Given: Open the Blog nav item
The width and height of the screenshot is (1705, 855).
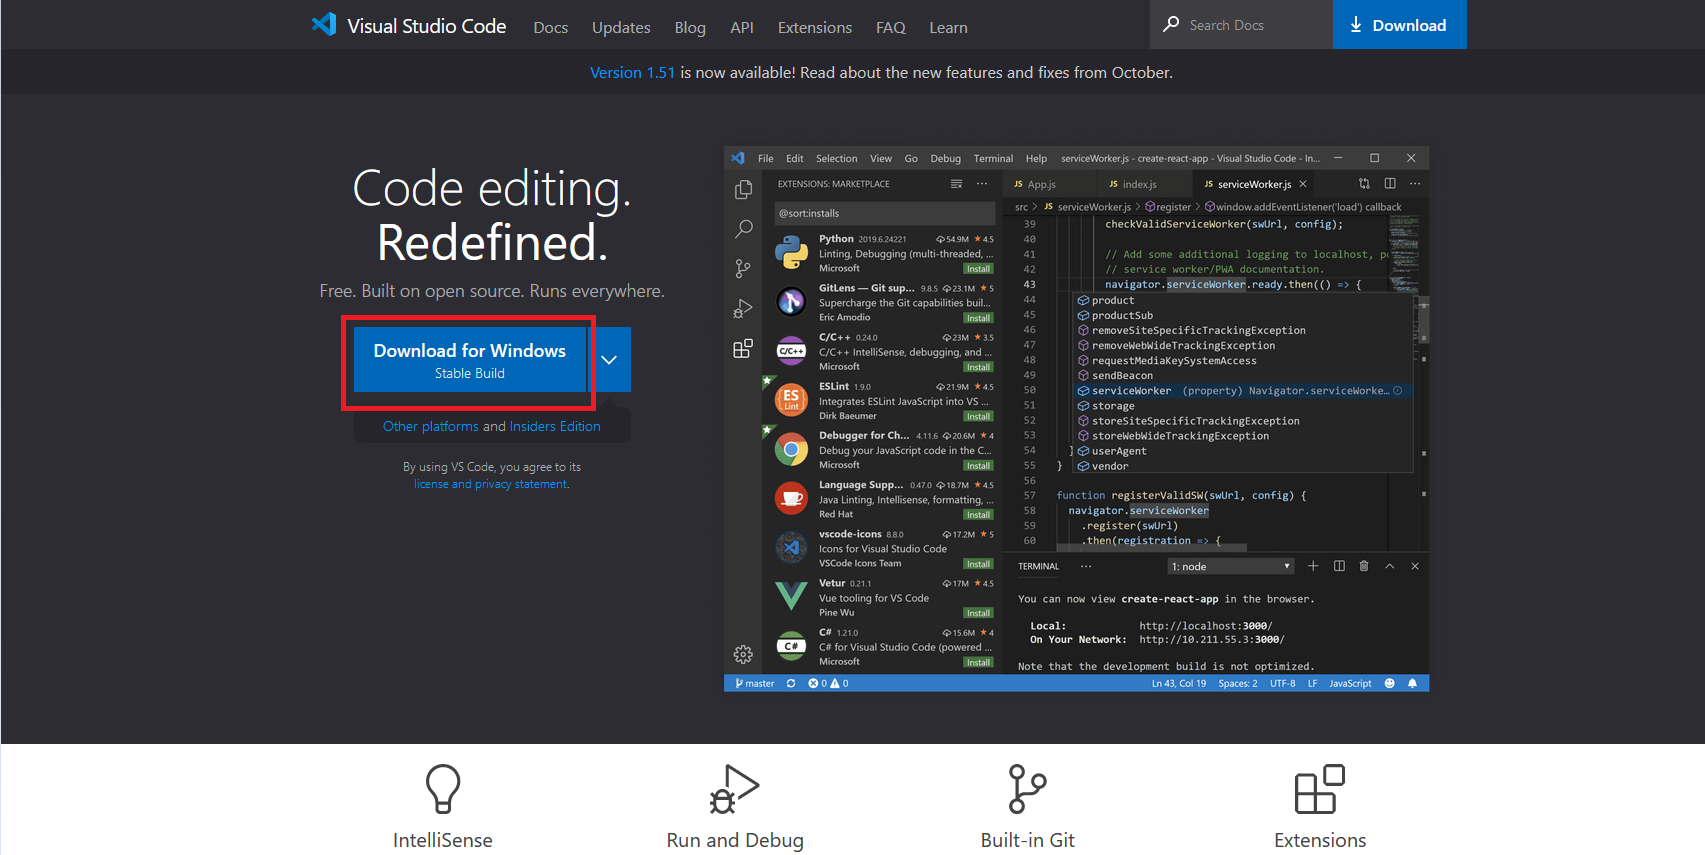Looking at the screenshot, I should 690,27.
